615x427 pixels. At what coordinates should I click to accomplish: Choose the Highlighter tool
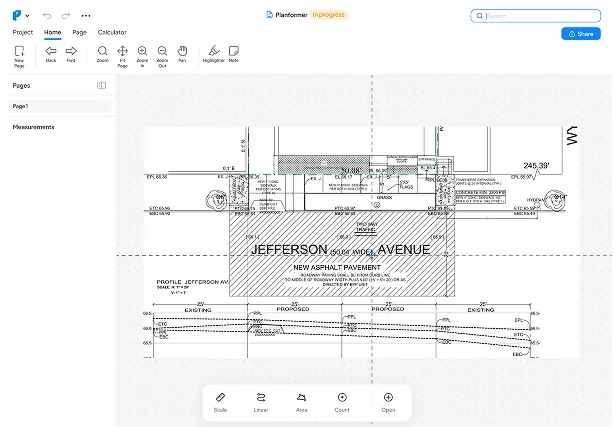pos(213,51)
